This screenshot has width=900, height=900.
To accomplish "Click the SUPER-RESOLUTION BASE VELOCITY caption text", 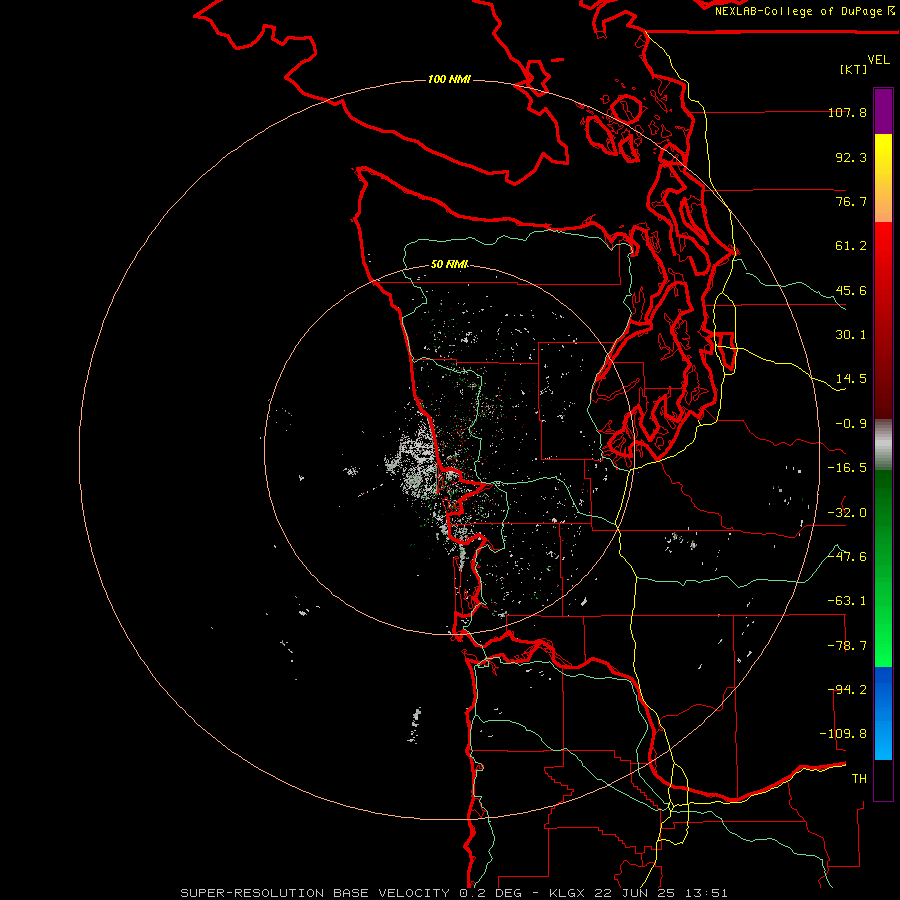I will (315, 893).
